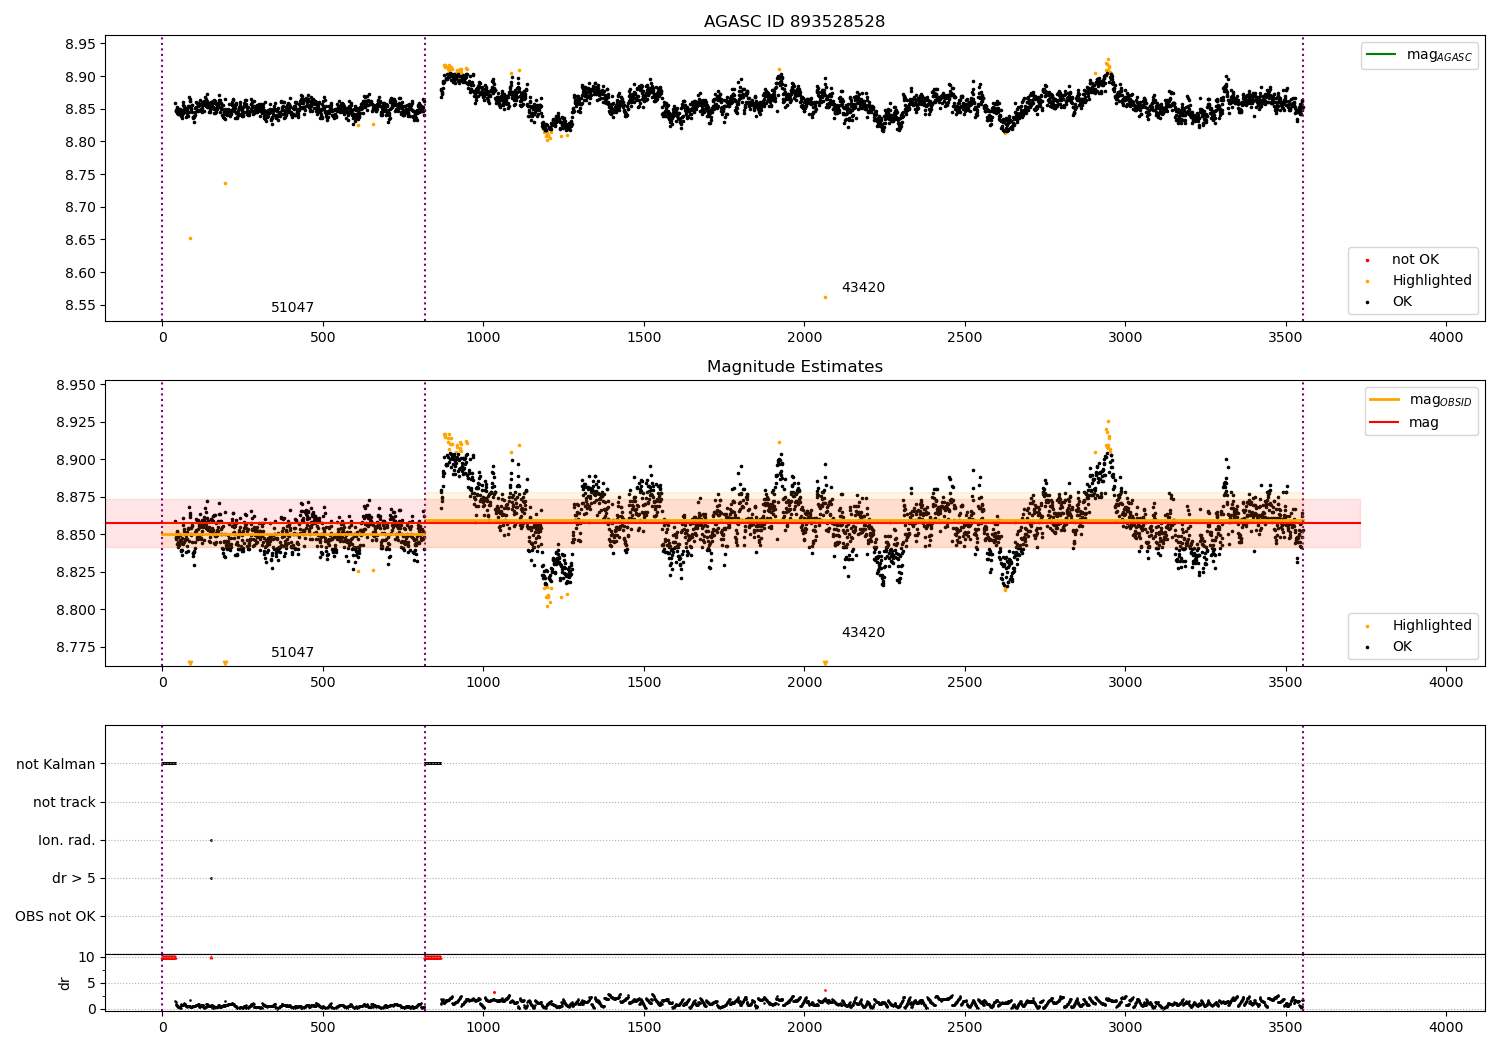This screenshot has width=1500, height=1050.
Task: Click the OK entry in top plot legend
Action: 1402,302
